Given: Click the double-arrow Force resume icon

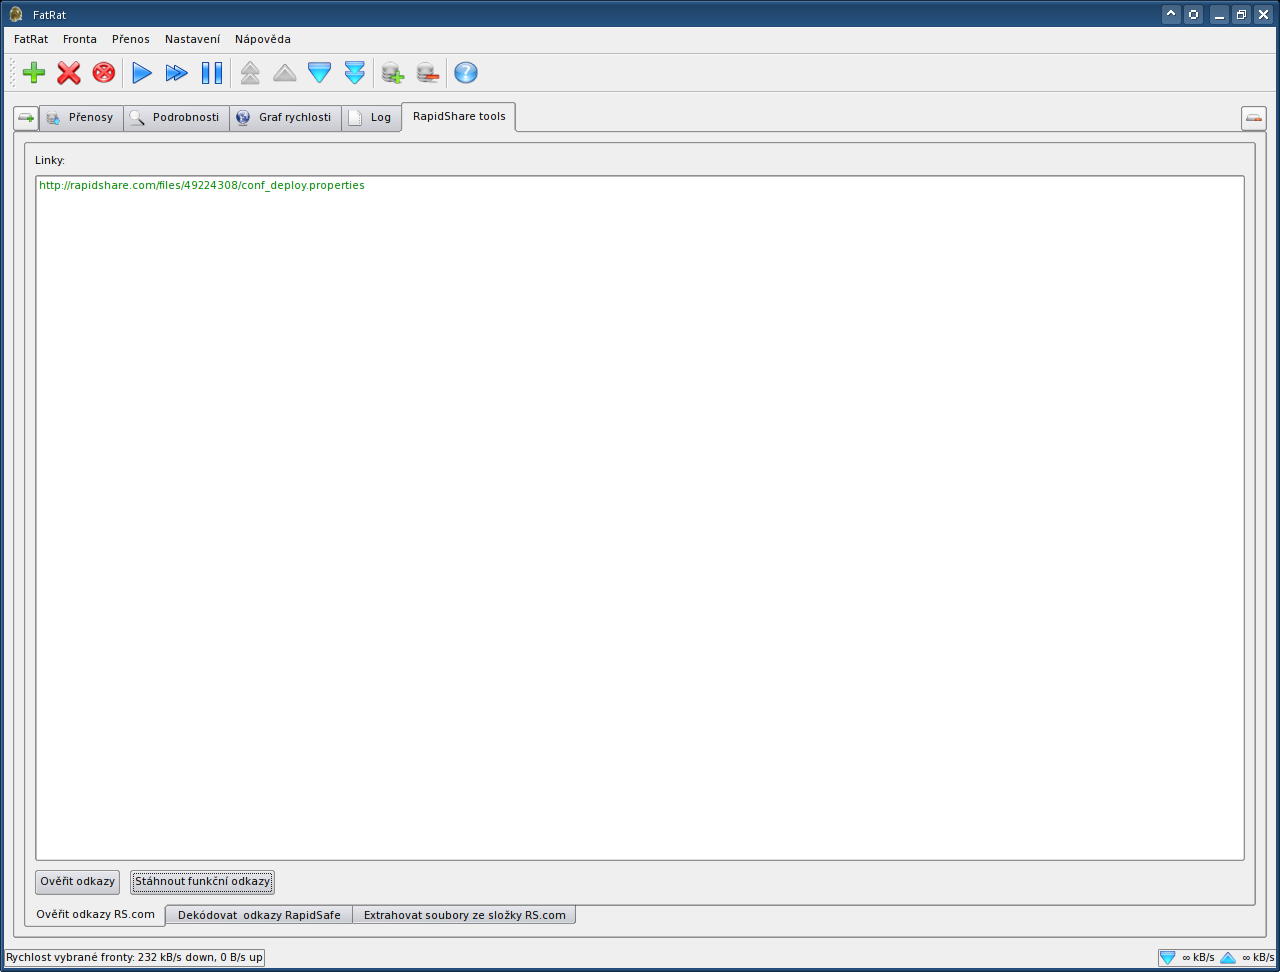Looking at the screenshot, I should coord(177,73).
